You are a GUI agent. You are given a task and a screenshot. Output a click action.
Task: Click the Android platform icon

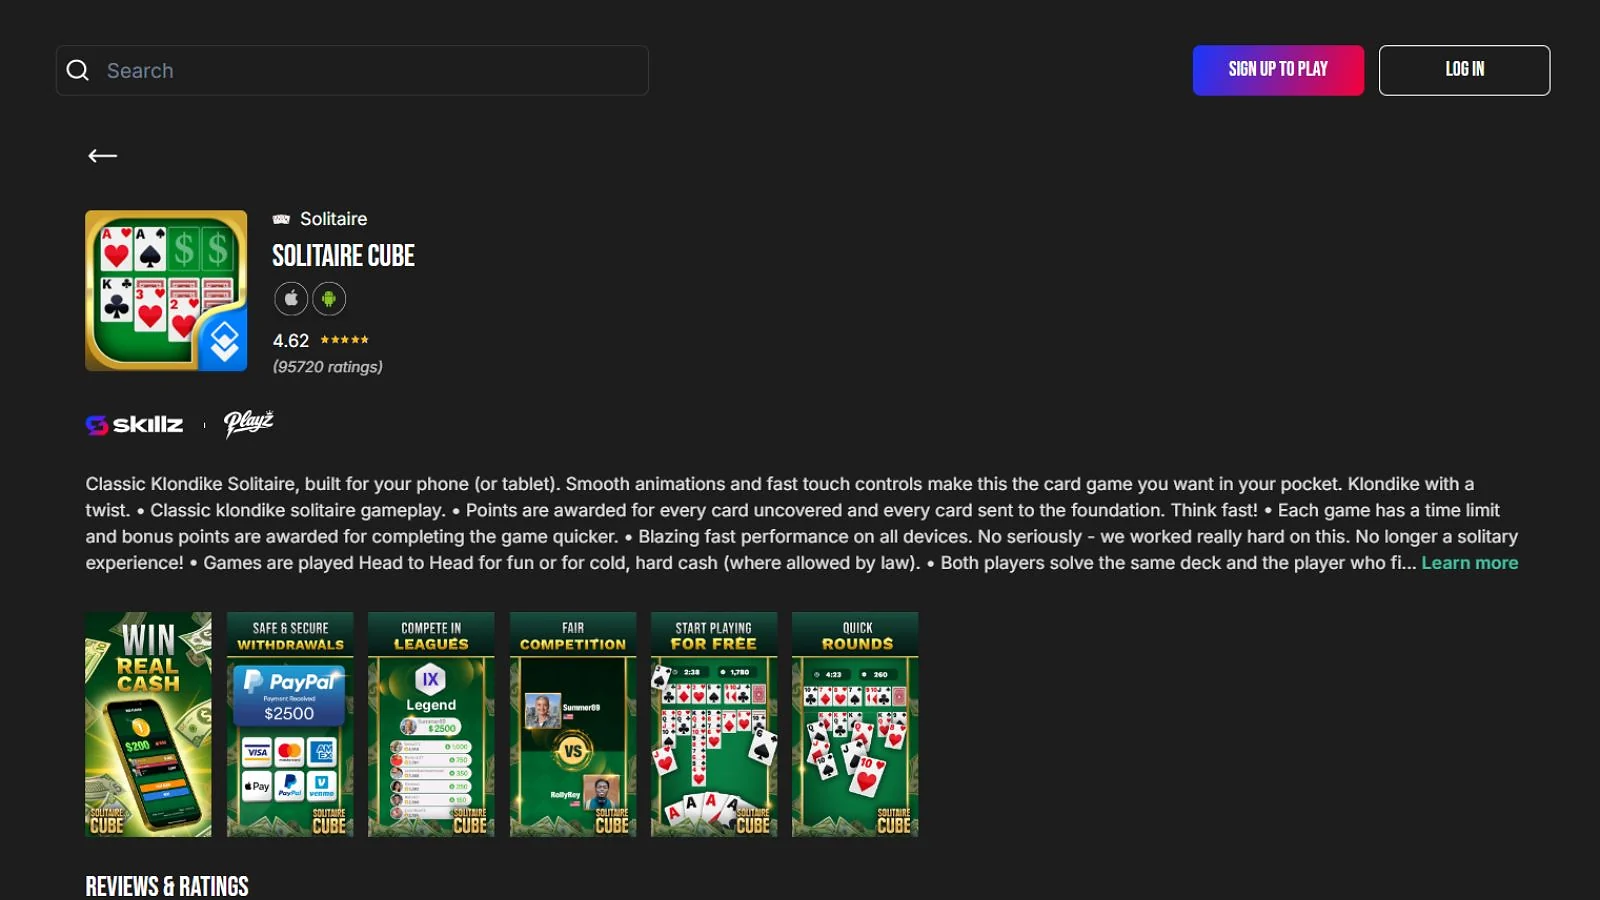click(x=329, y=298)
